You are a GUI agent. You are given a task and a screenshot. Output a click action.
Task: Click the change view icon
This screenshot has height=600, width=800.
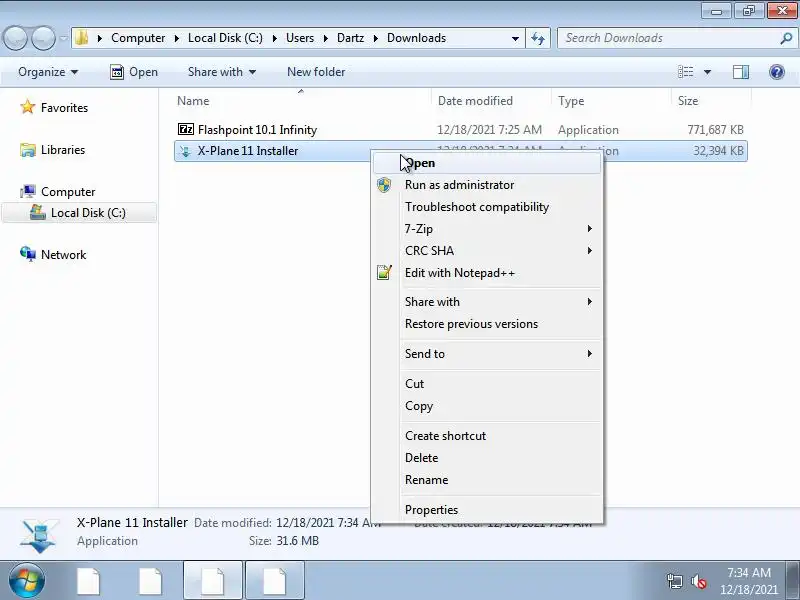685,72
